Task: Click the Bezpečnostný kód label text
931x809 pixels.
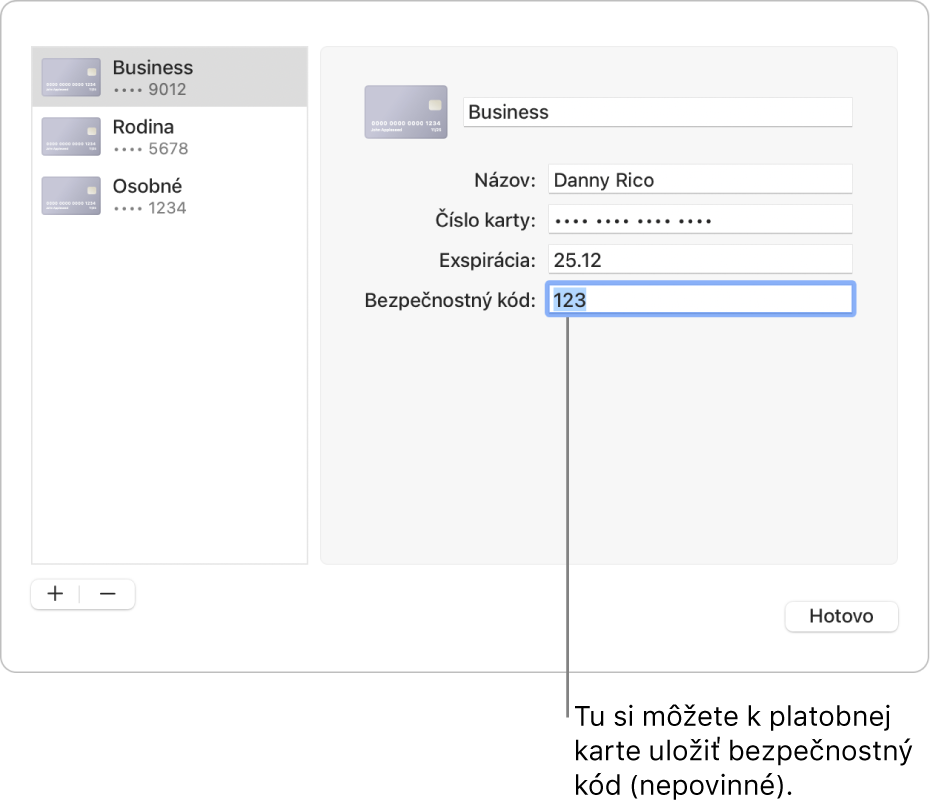Action: click(451, 300)
